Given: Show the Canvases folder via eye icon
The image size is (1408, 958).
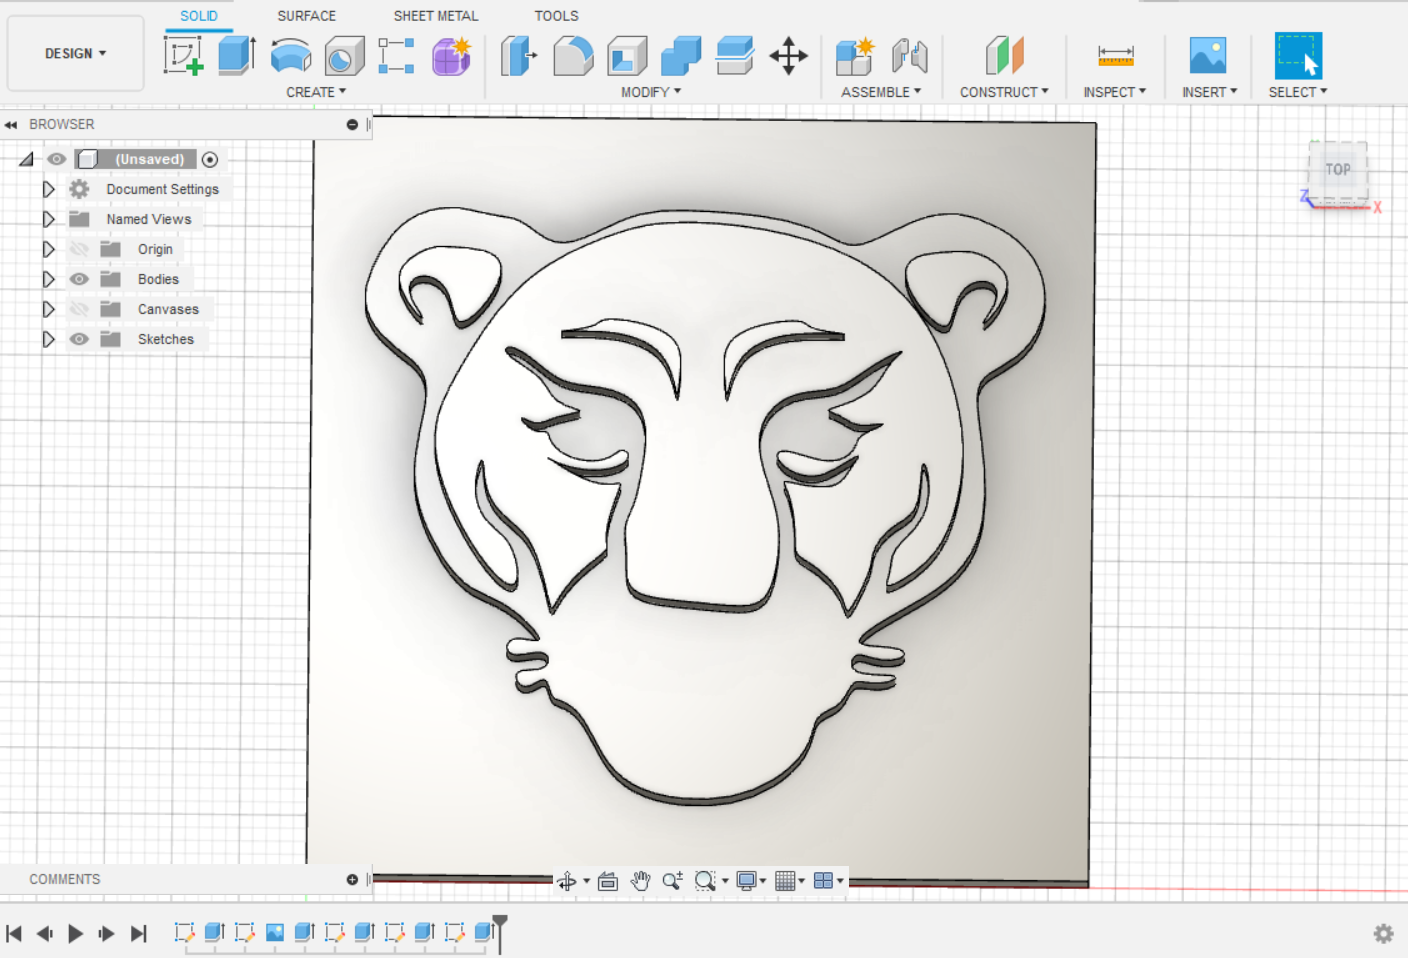Looking at the screenshot, I should click(80, 309).
